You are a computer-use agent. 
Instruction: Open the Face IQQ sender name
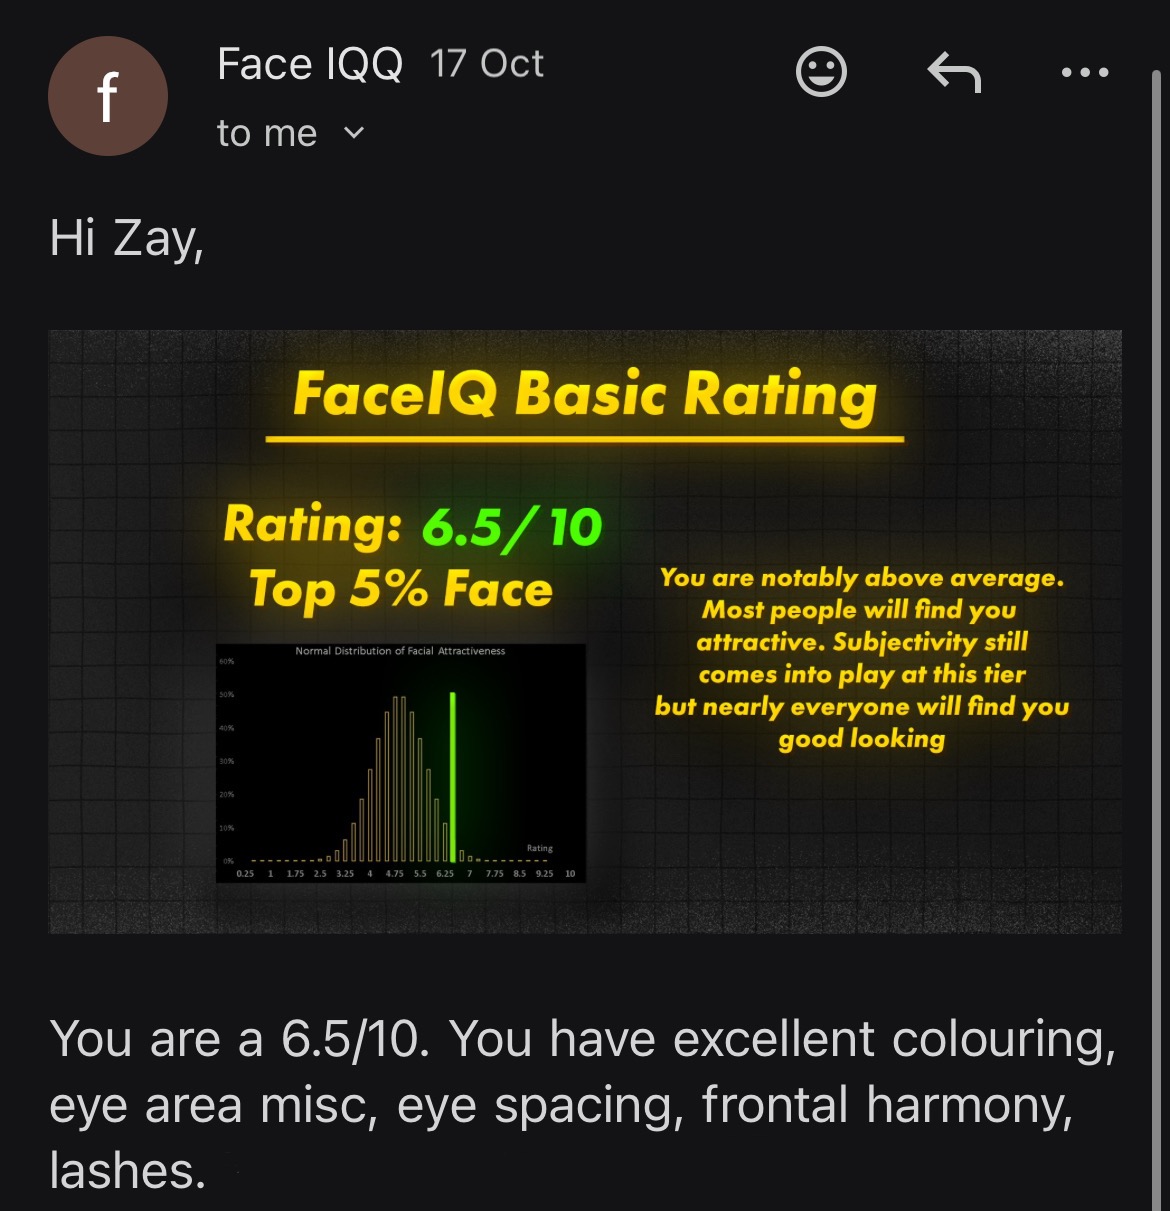pyautogui.click(x=310, y=65)
